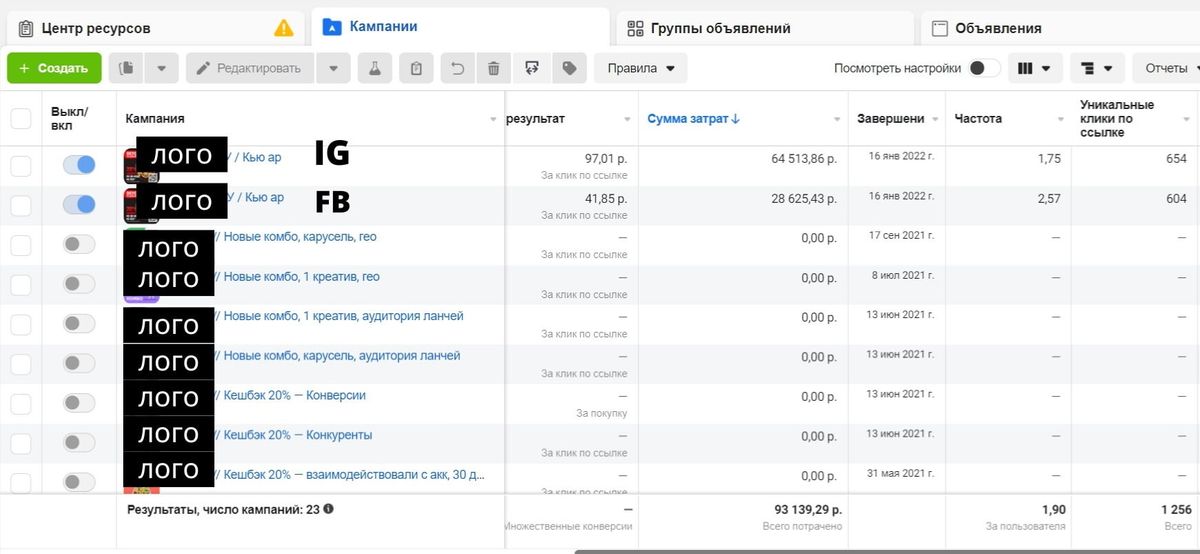Click the Группы объявлений grid icon
The height and width of the screenshot is (554, 1200).
[x=635, y=28]
